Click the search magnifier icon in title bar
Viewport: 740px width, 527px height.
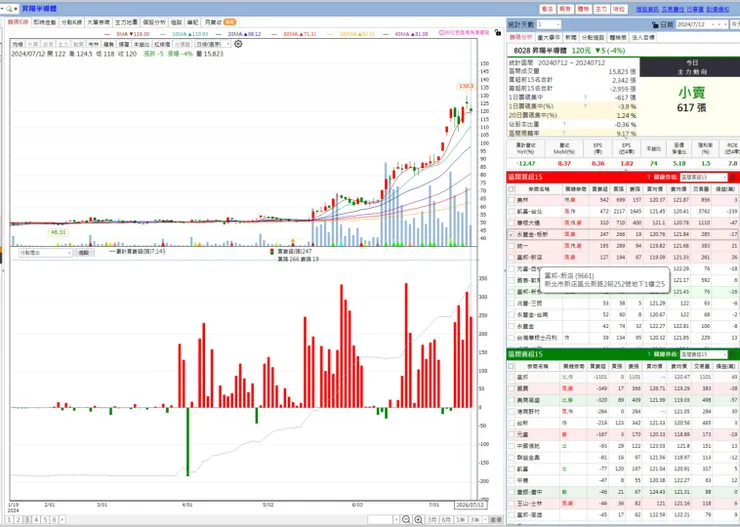tap(9, 8)
